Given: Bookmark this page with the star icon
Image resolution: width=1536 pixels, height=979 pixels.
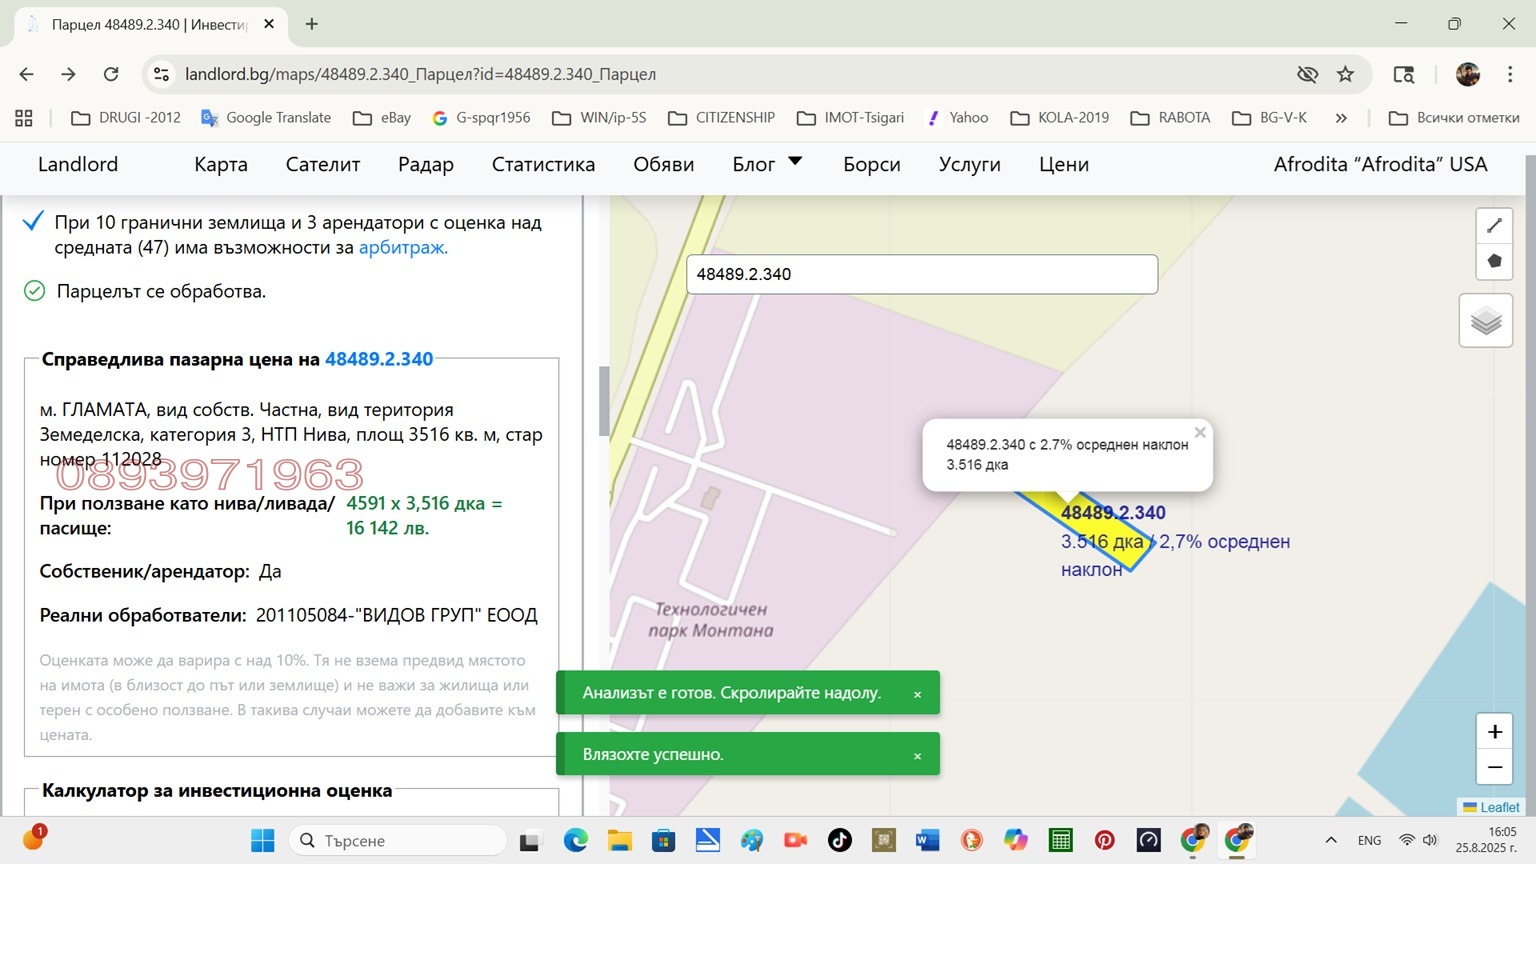Looking at the screenshot, I should tap(1345, 74).
